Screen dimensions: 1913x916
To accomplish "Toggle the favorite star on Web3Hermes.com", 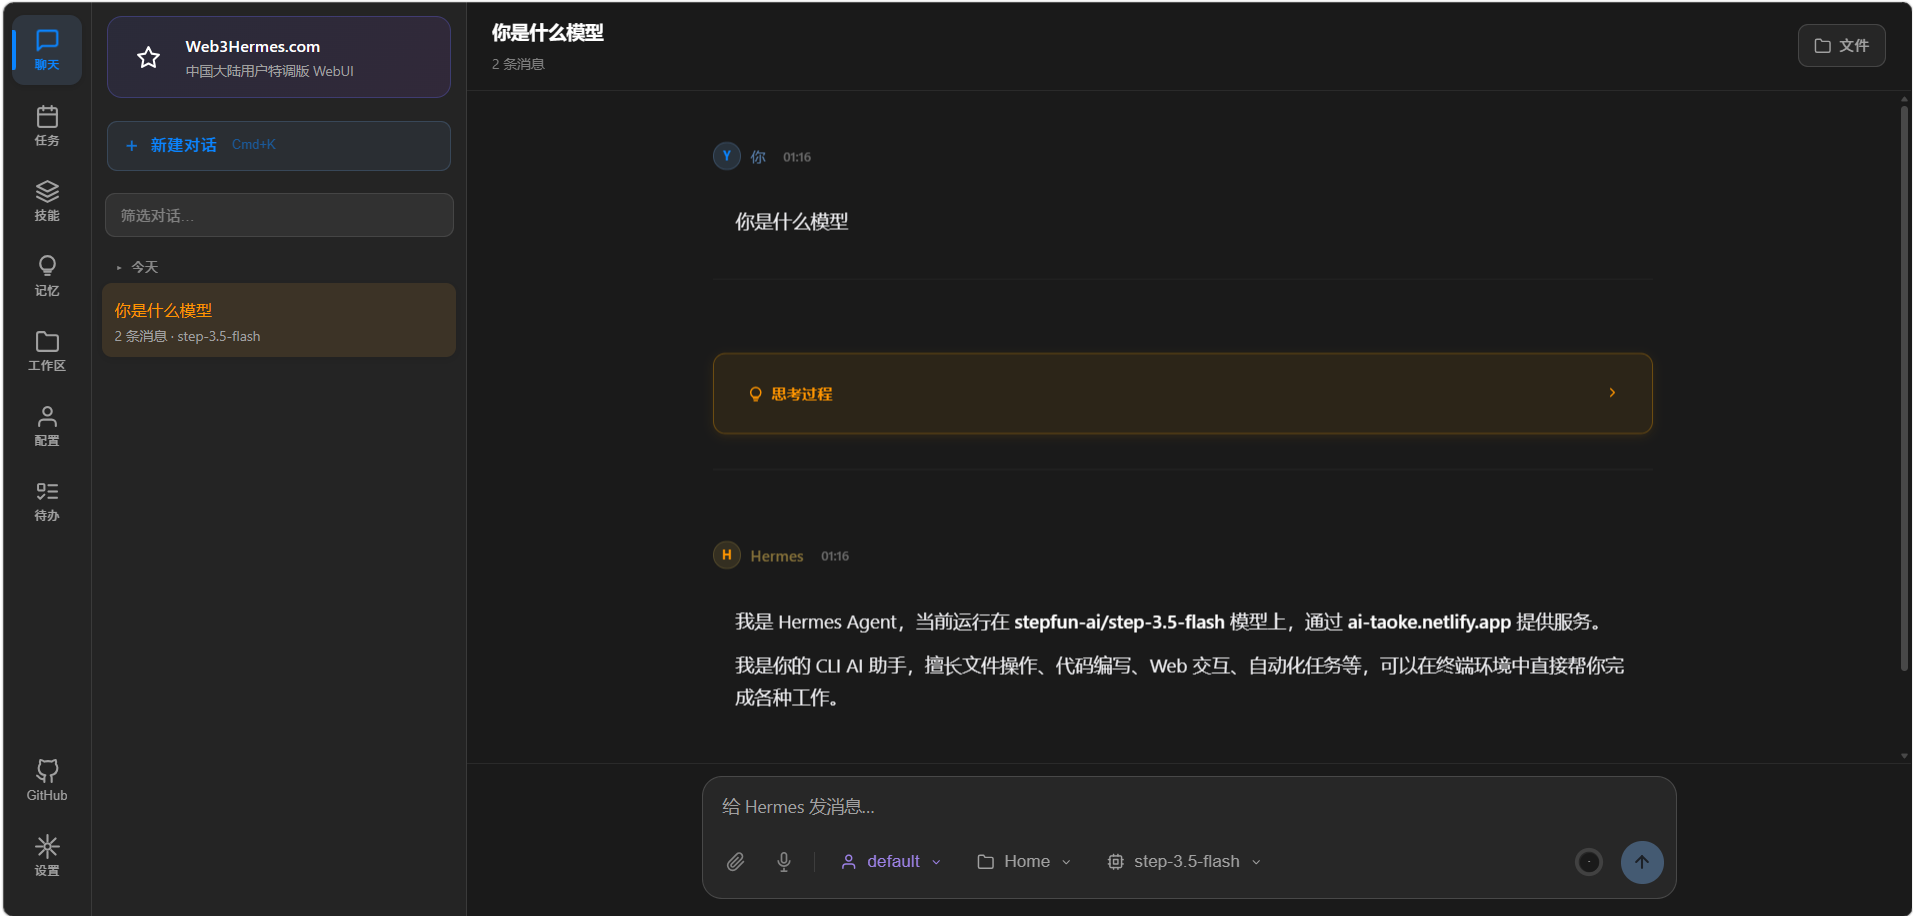I will pos(148,57).
